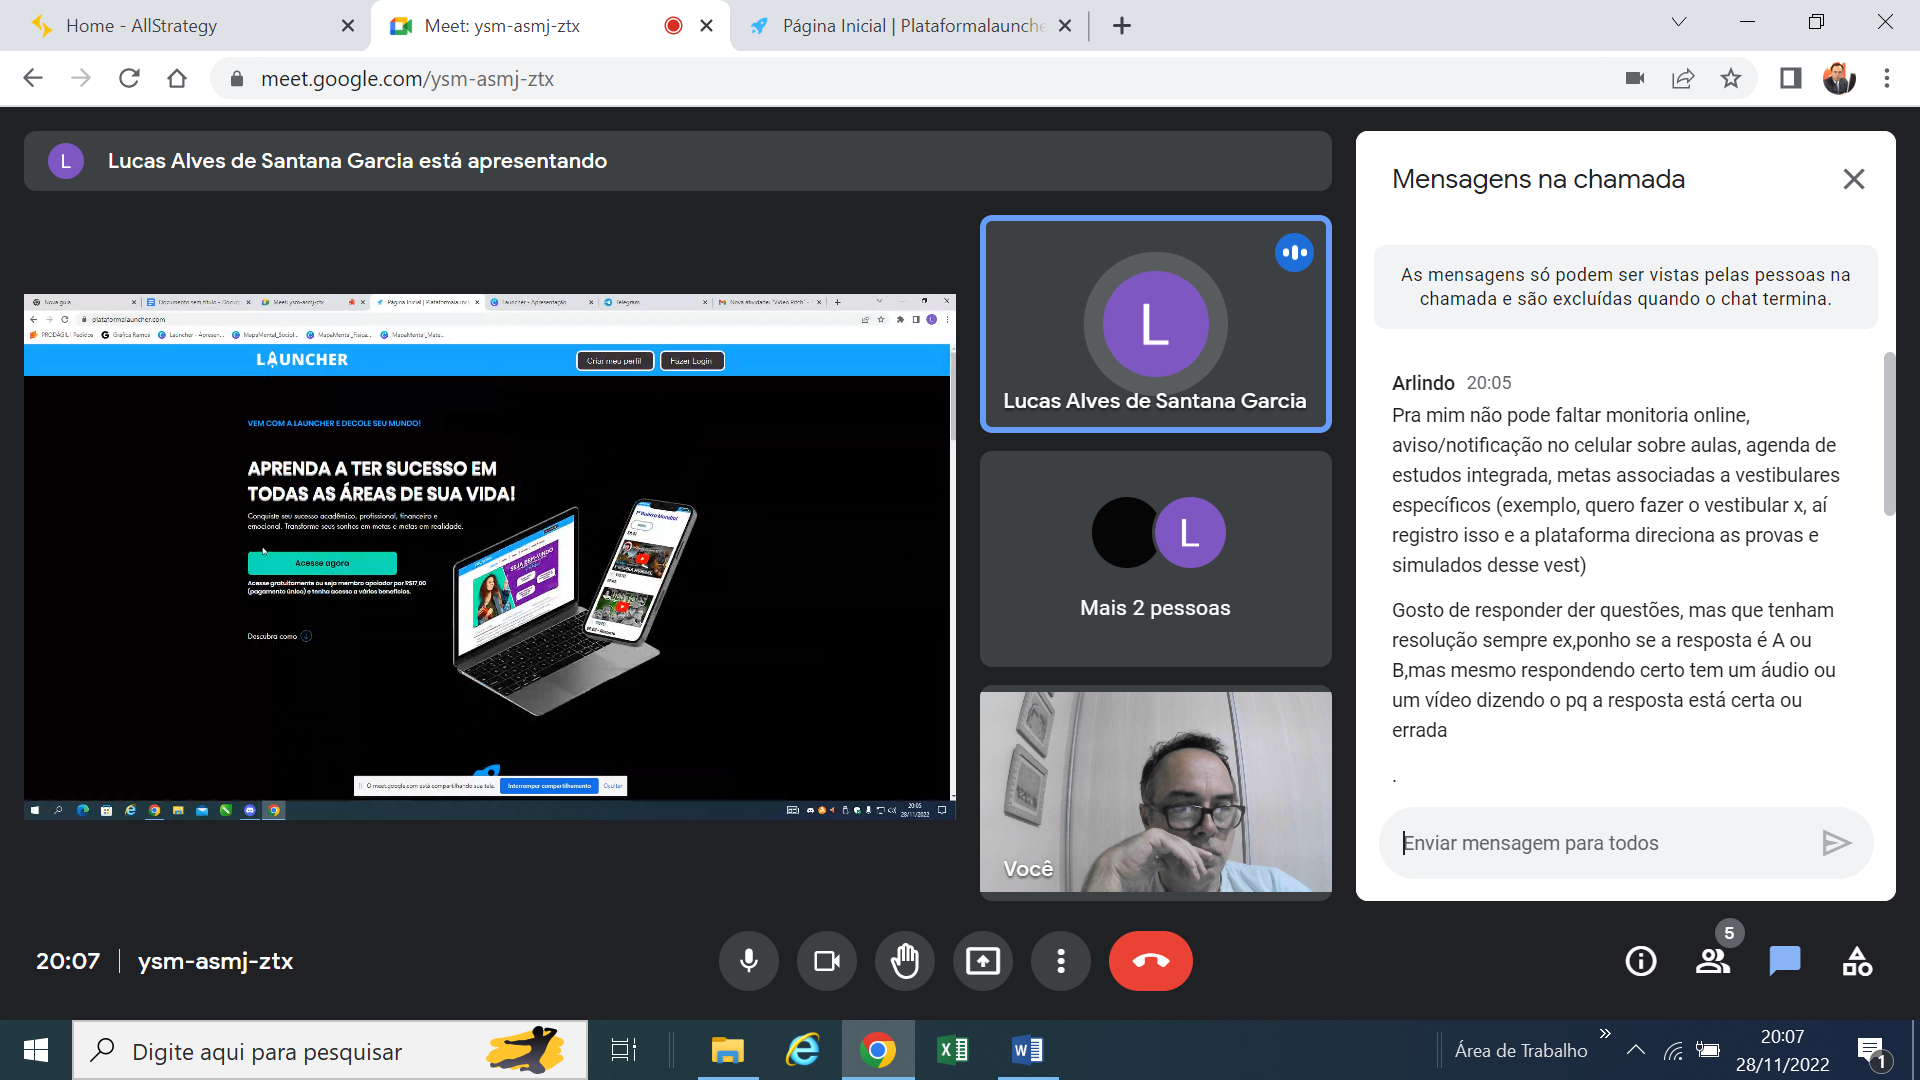Expand the Área de Trabalho toolbar chevron
This screenshot has width=1920, height=1080.
click(x=1605, y=1034)
